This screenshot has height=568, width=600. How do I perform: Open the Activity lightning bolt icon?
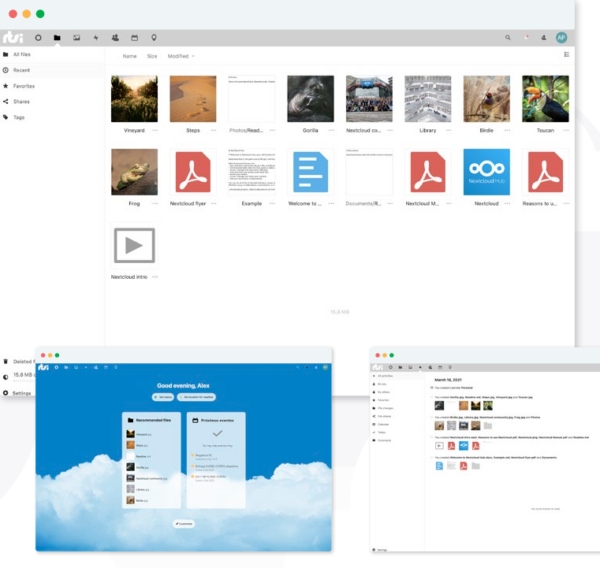(x=96, y=37)
